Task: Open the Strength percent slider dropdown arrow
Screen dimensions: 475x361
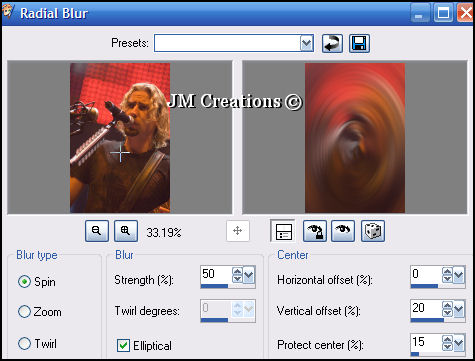Action: [x=249, y=275]
